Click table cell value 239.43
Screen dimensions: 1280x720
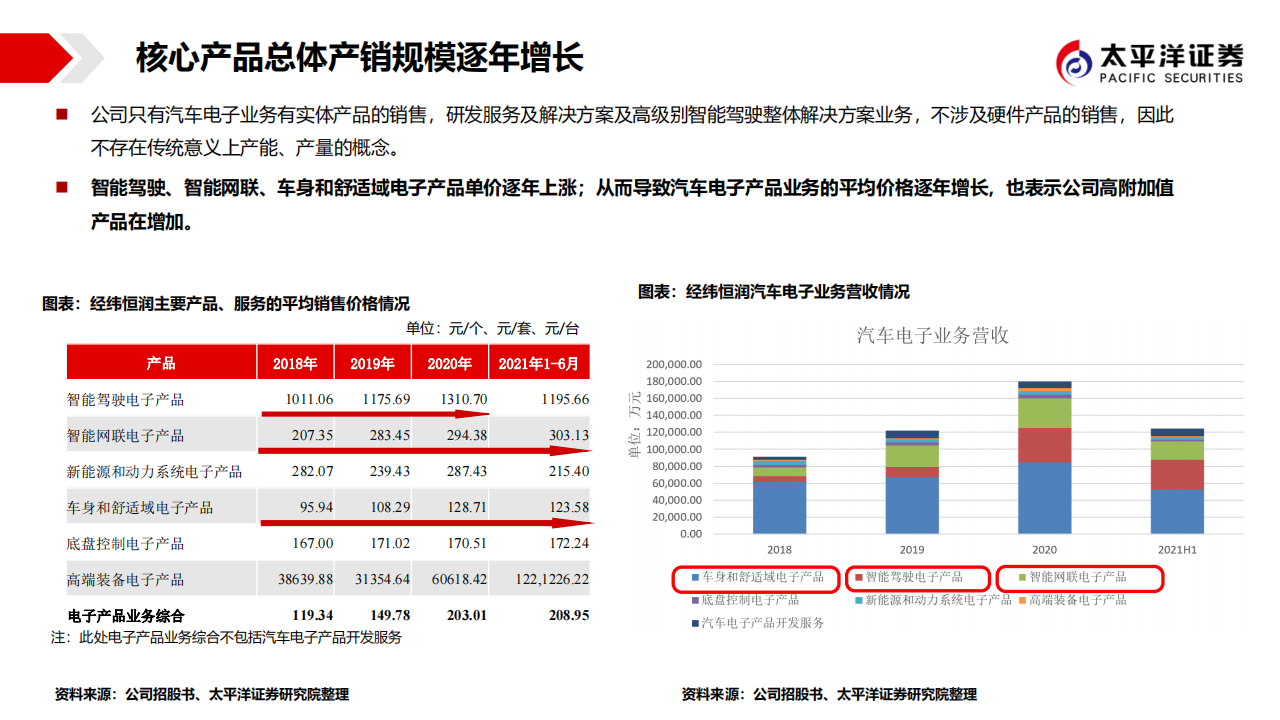point(390,471)
